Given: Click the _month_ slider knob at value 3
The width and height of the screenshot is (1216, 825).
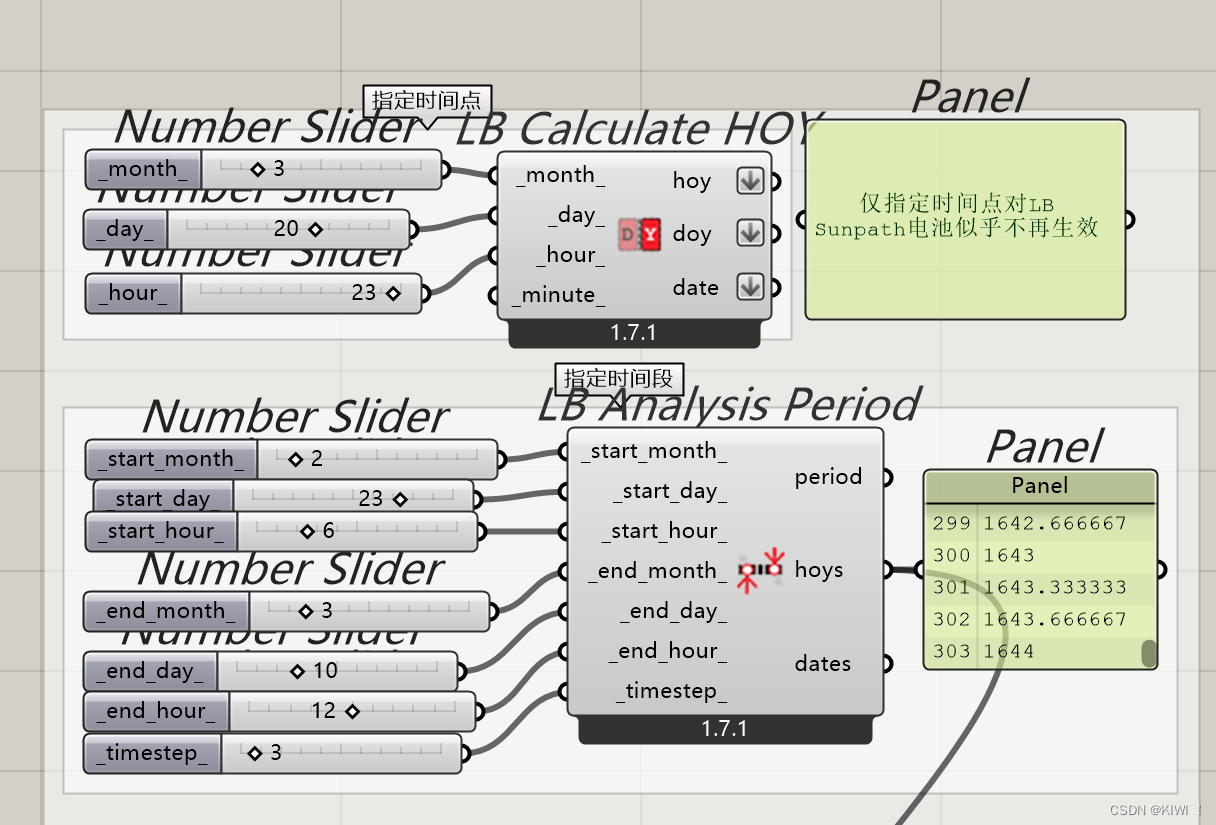Looking at the screenshot, I should click(258, 169).
